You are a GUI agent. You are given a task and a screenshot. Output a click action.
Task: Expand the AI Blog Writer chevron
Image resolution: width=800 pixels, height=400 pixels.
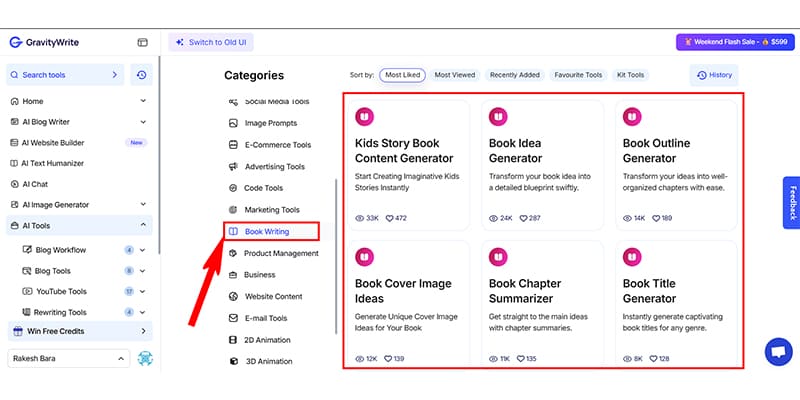(x=143, y=122)
